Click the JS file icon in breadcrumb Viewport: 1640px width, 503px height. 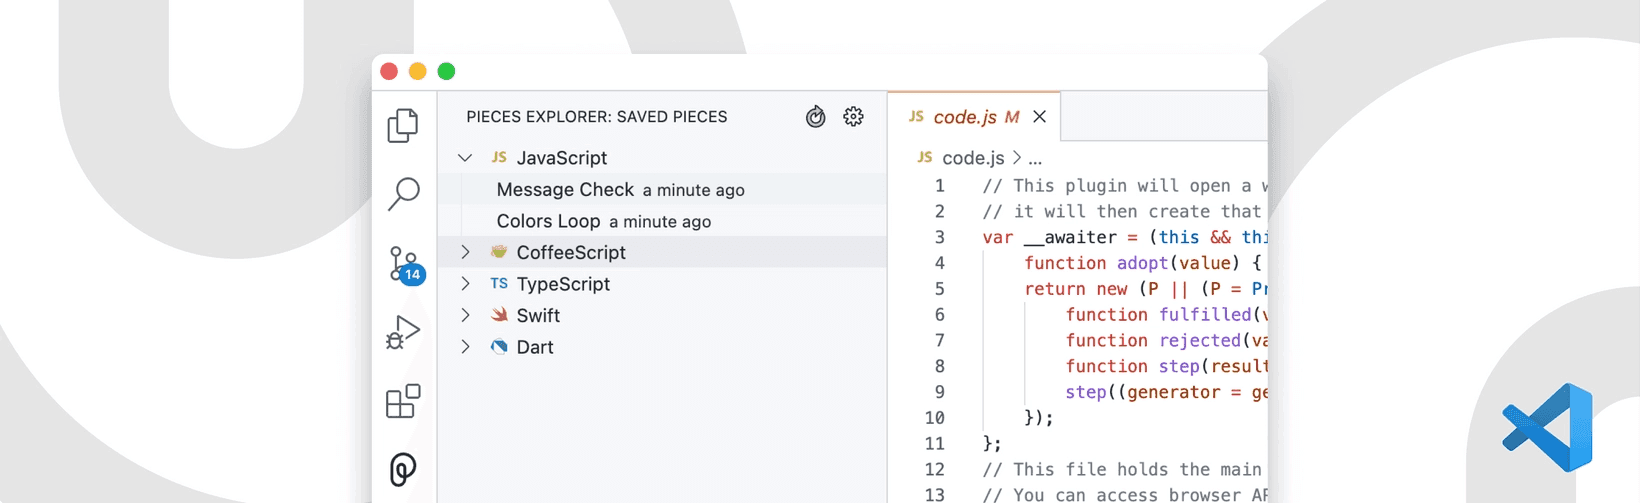pos(925,157)
